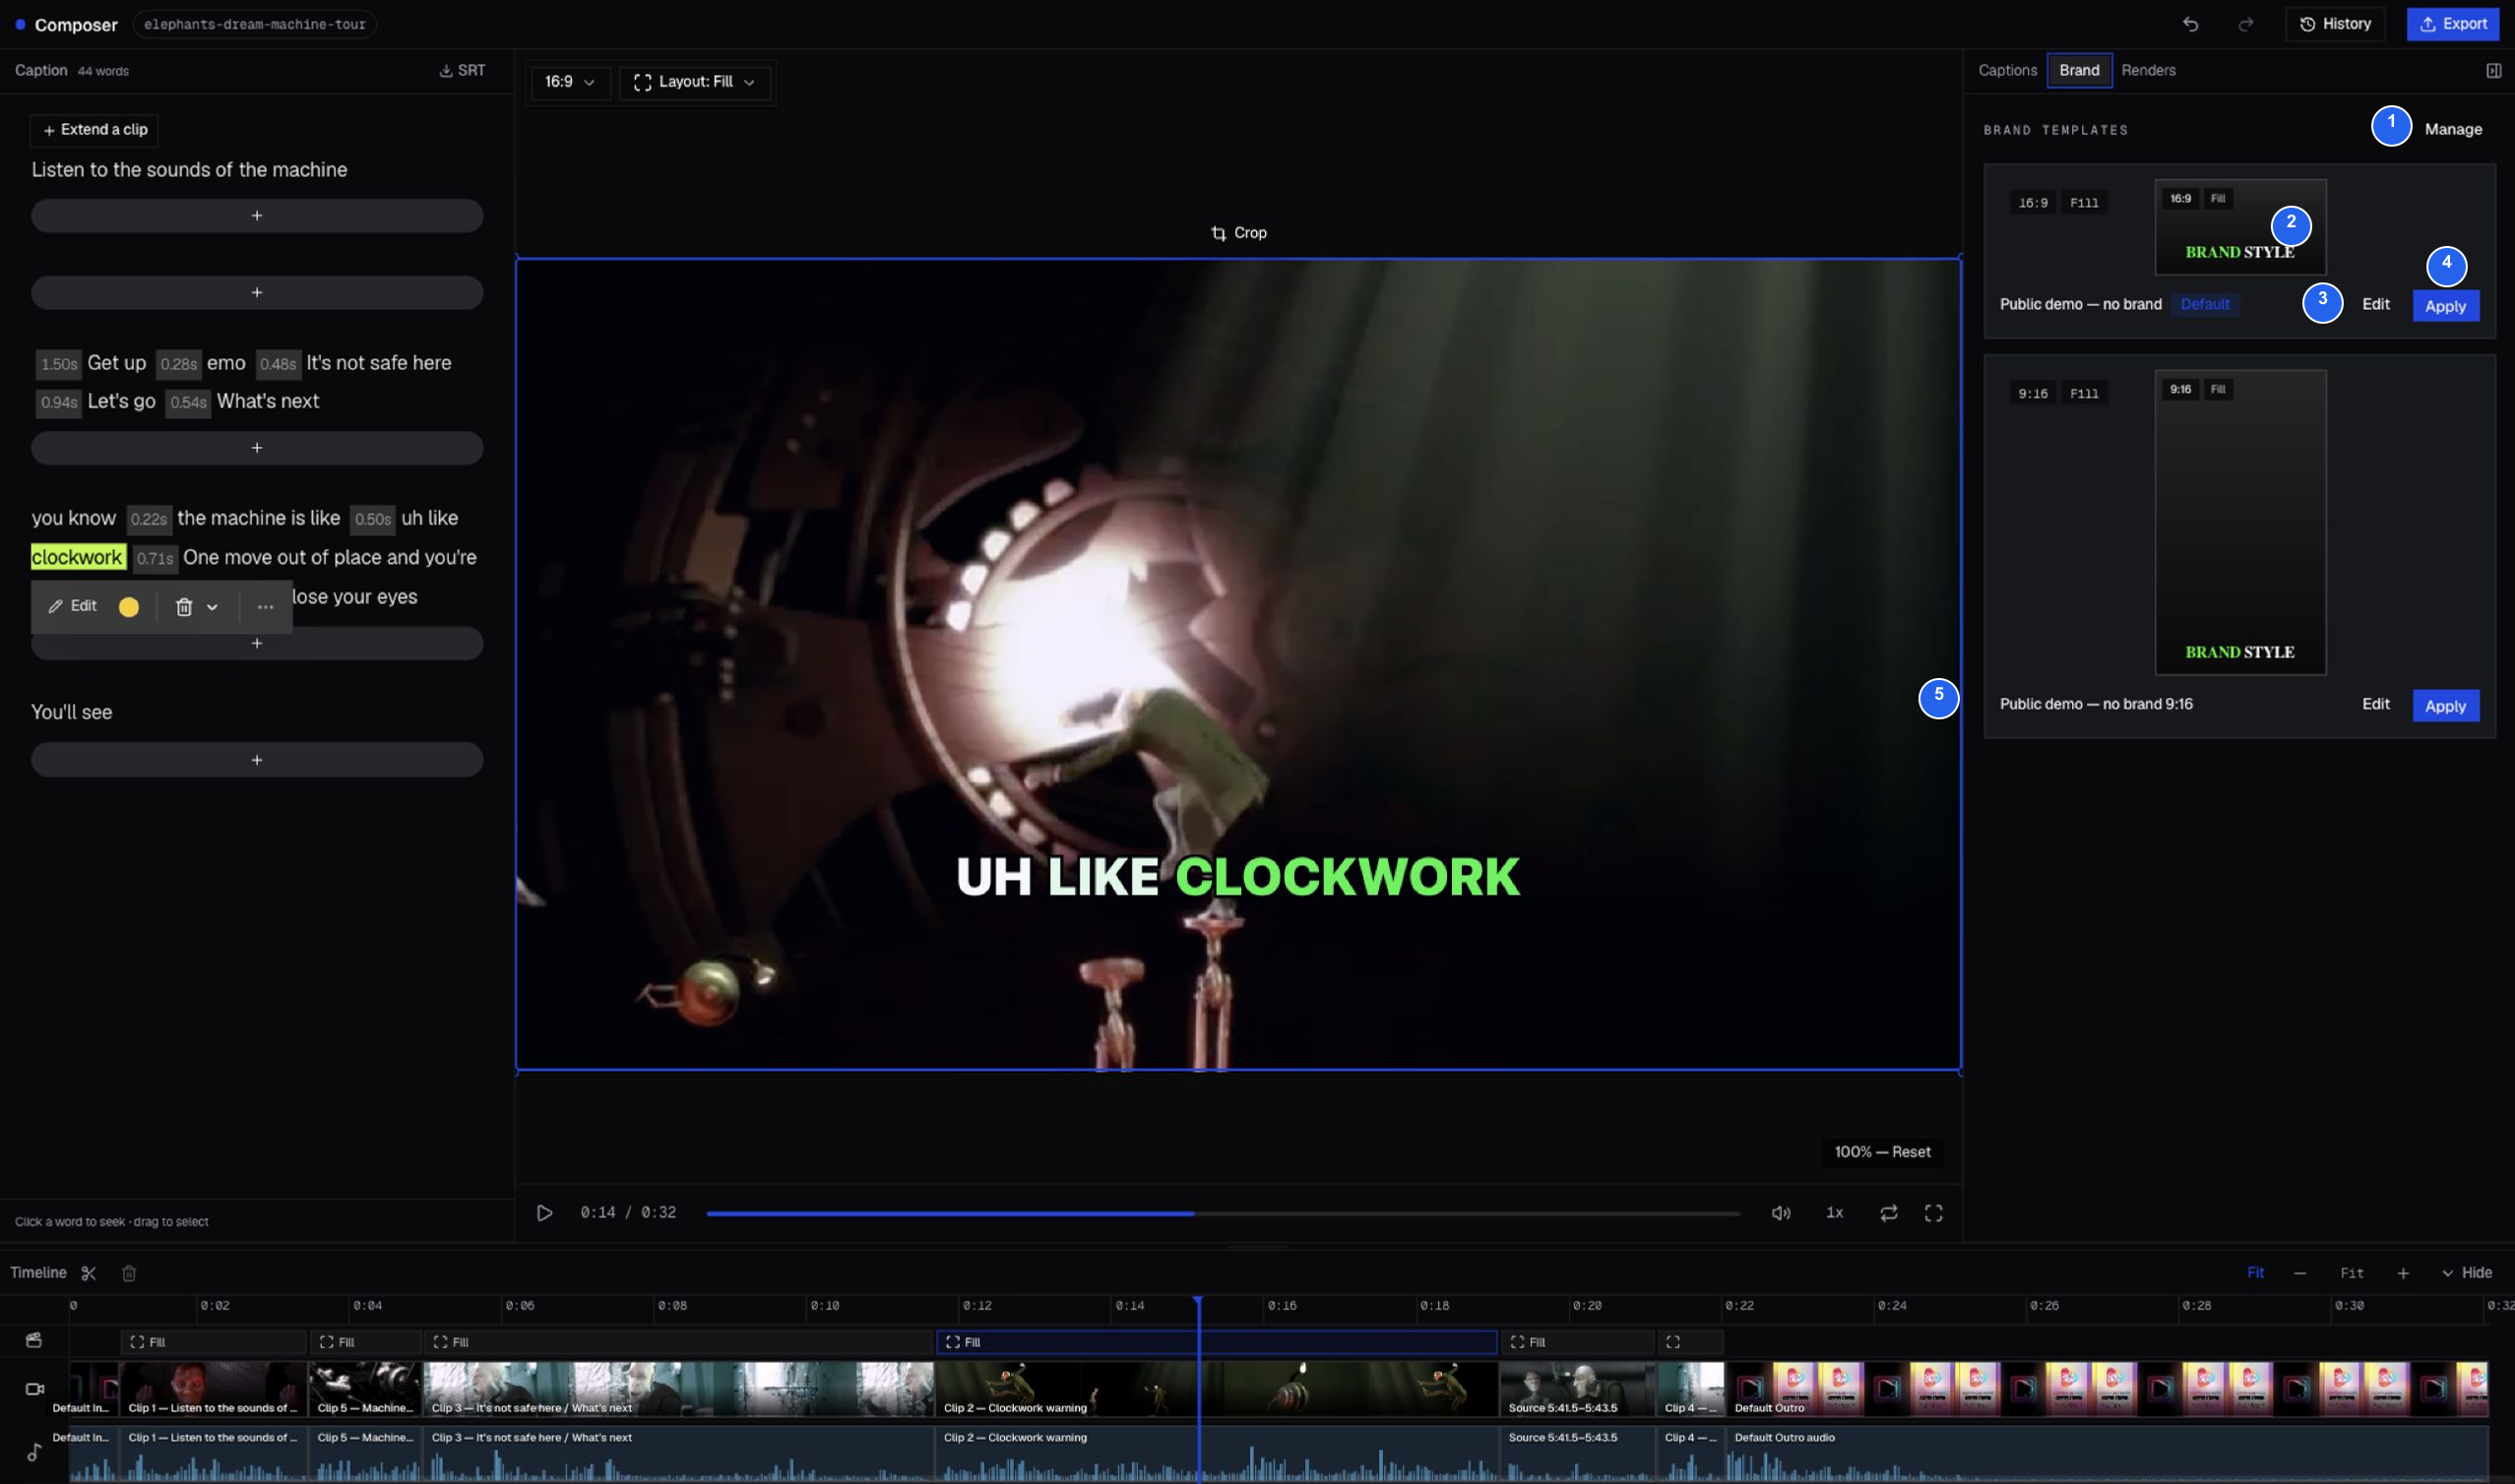This screenshot has height=1484, width=2515.
Task: Switch to the Captions tab
Action: point(2007,70)
